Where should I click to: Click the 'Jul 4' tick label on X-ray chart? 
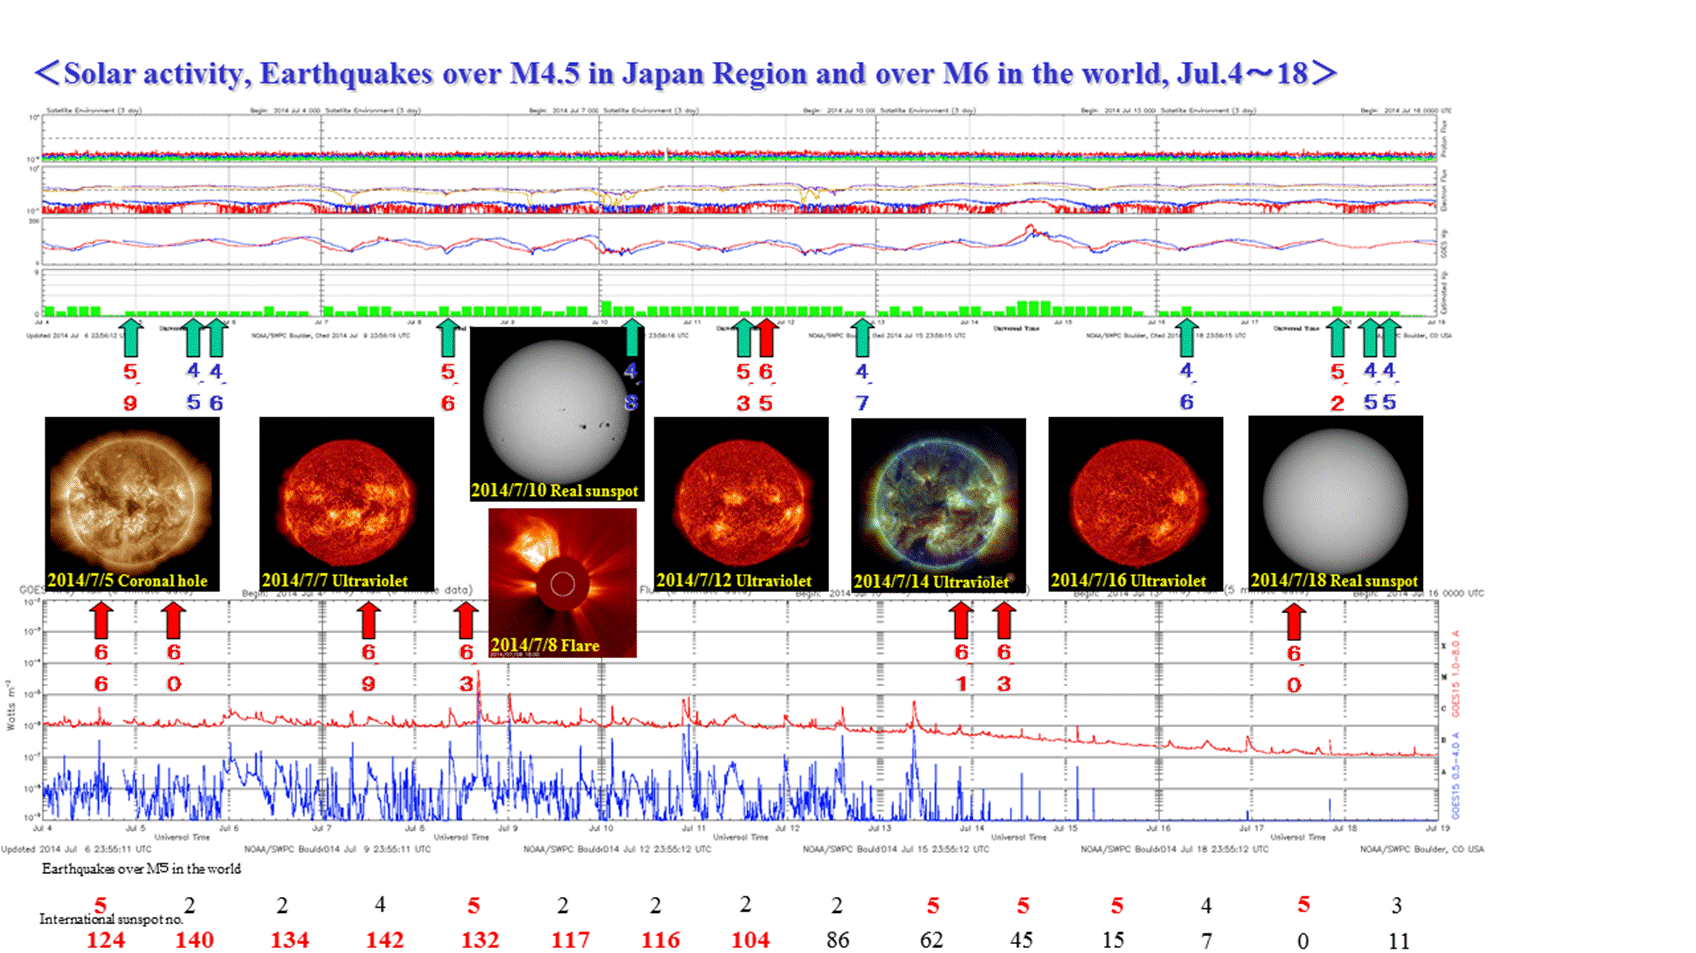42,828
